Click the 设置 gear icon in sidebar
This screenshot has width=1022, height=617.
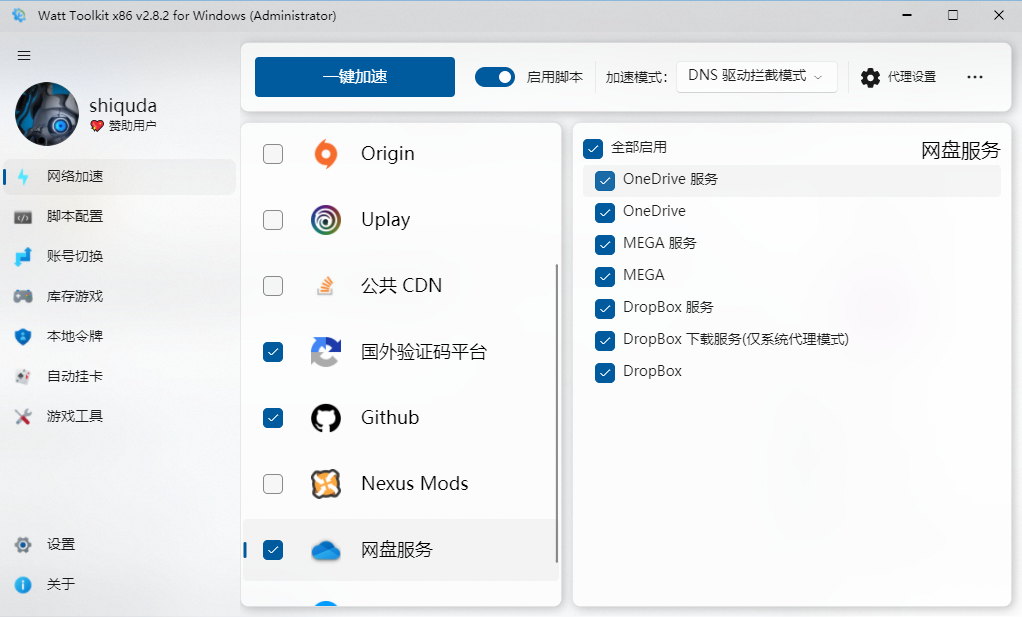(x=23, y=545)
